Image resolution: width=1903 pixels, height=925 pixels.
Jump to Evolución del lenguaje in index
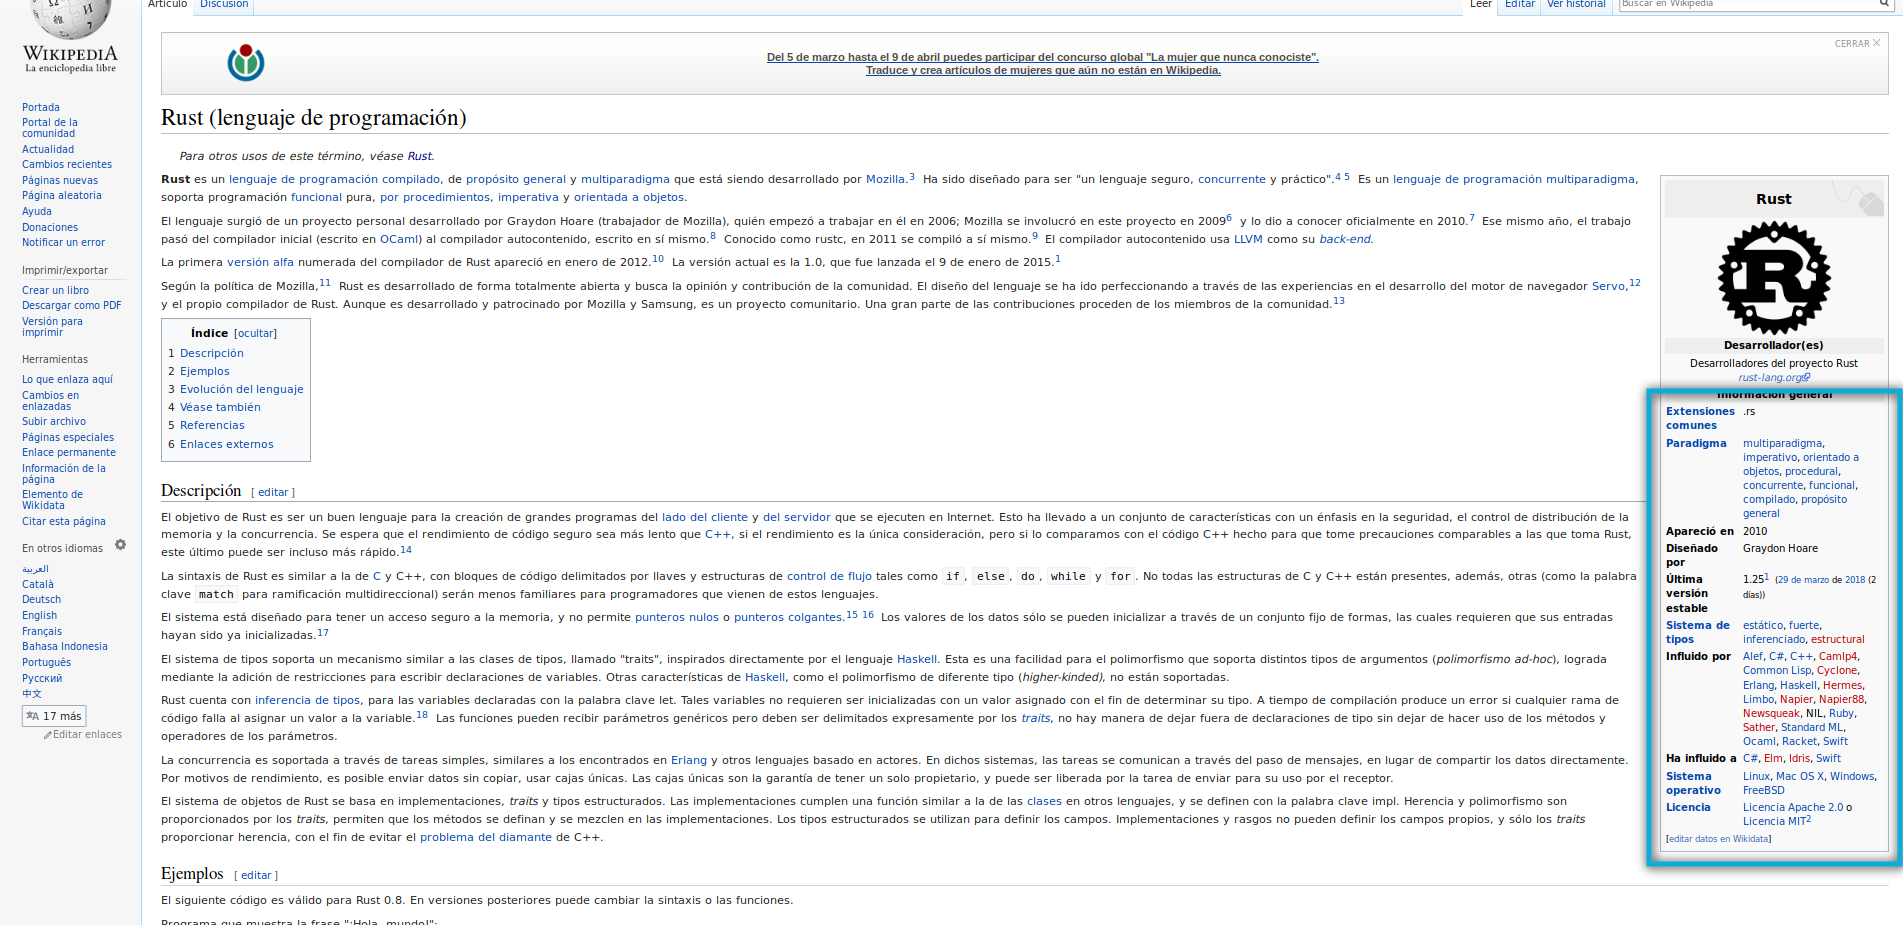tap(242, 390)
